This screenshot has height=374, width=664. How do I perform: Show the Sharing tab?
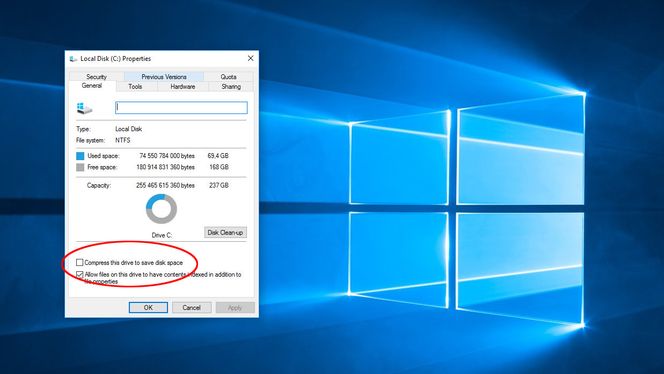pos(231,86)
